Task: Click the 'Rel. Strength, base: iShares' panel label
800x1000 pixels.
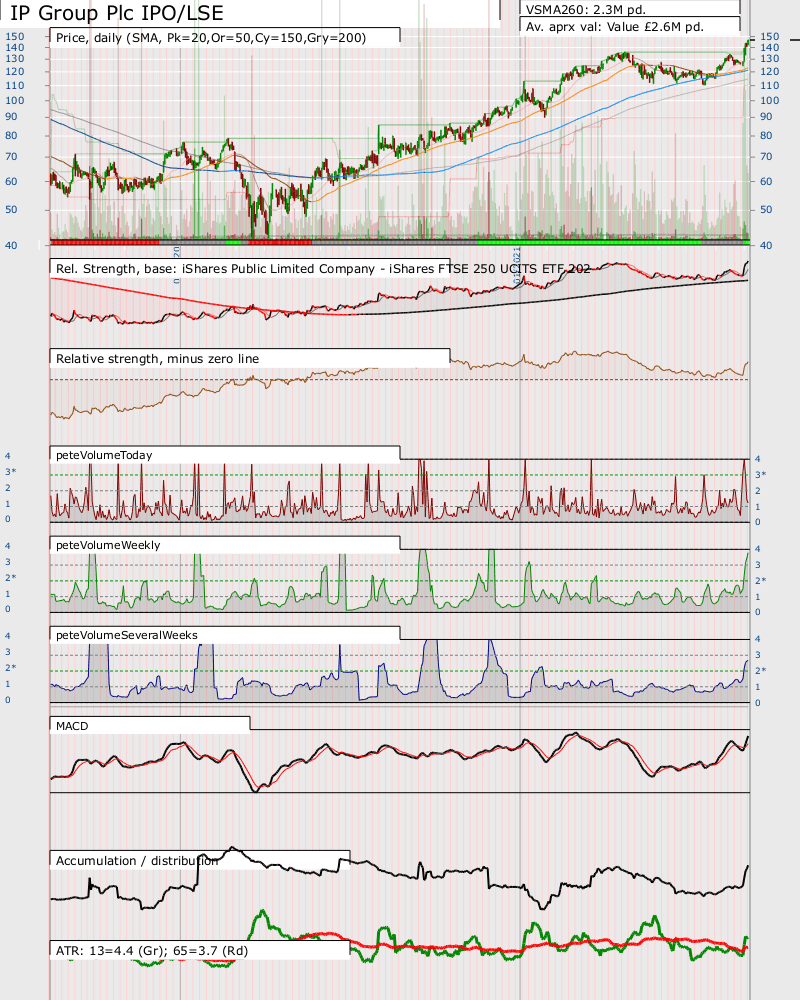Action: 323,268
